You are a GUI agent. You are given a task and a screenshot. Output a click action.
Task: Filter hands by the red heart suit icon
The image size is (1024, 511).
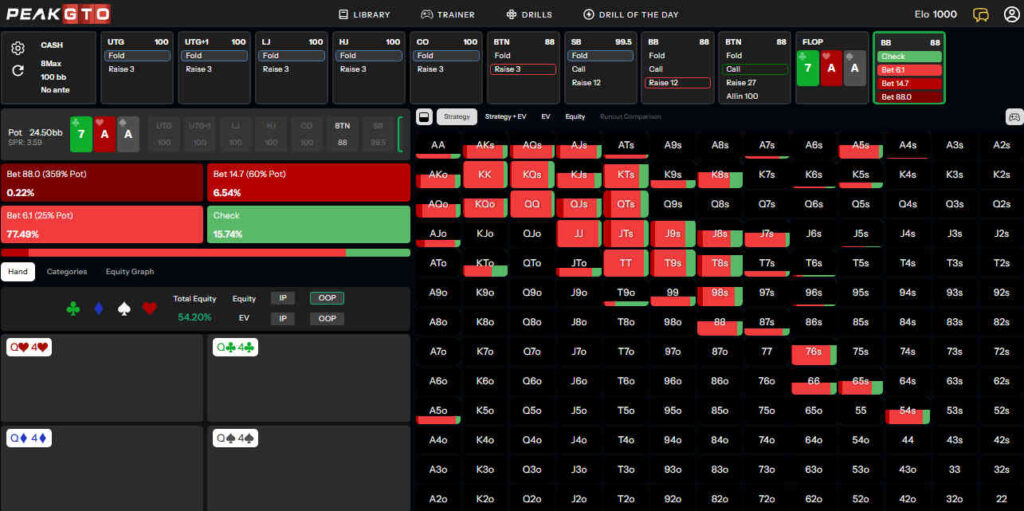coord(149,308)
